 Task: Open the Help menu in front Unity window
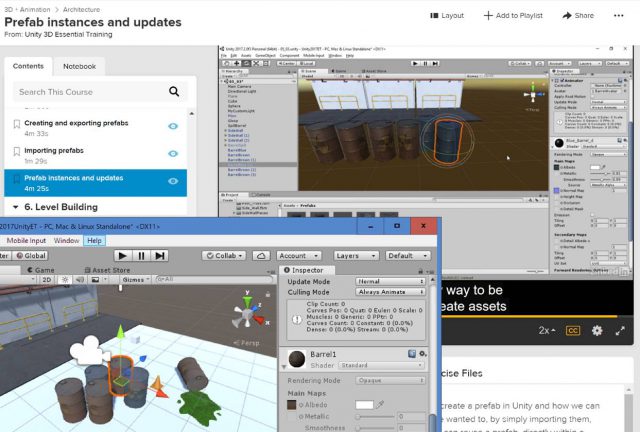click(94, 240)
